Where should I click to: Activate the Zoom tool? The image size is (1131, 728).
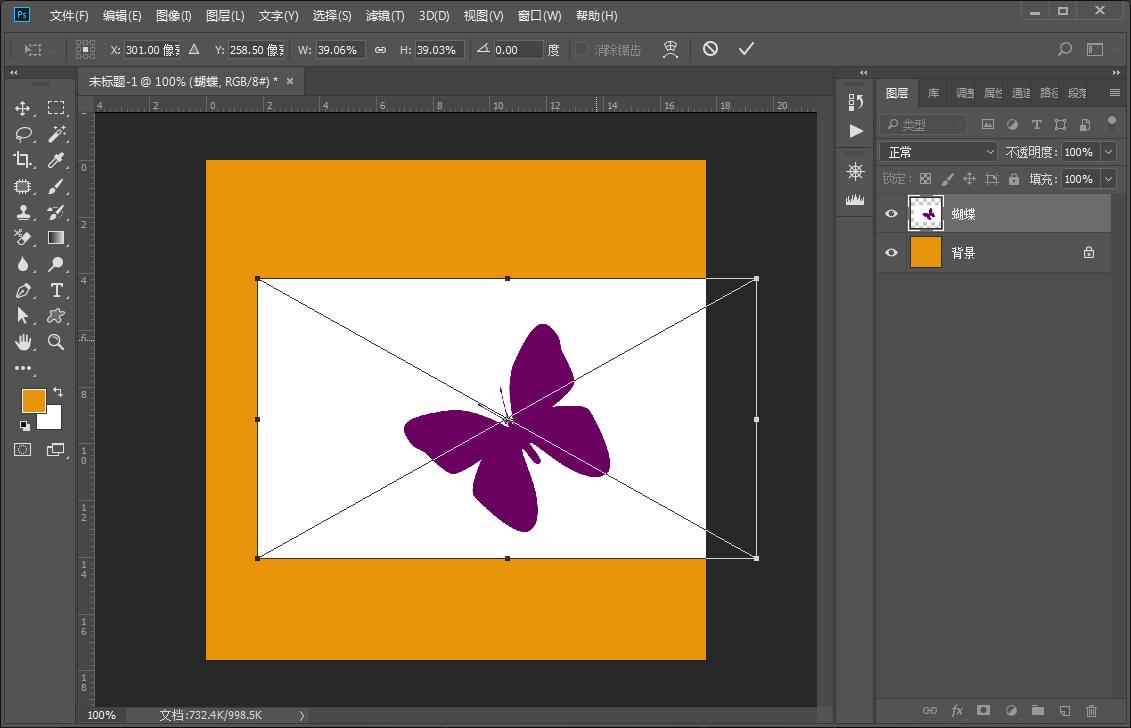57,342
